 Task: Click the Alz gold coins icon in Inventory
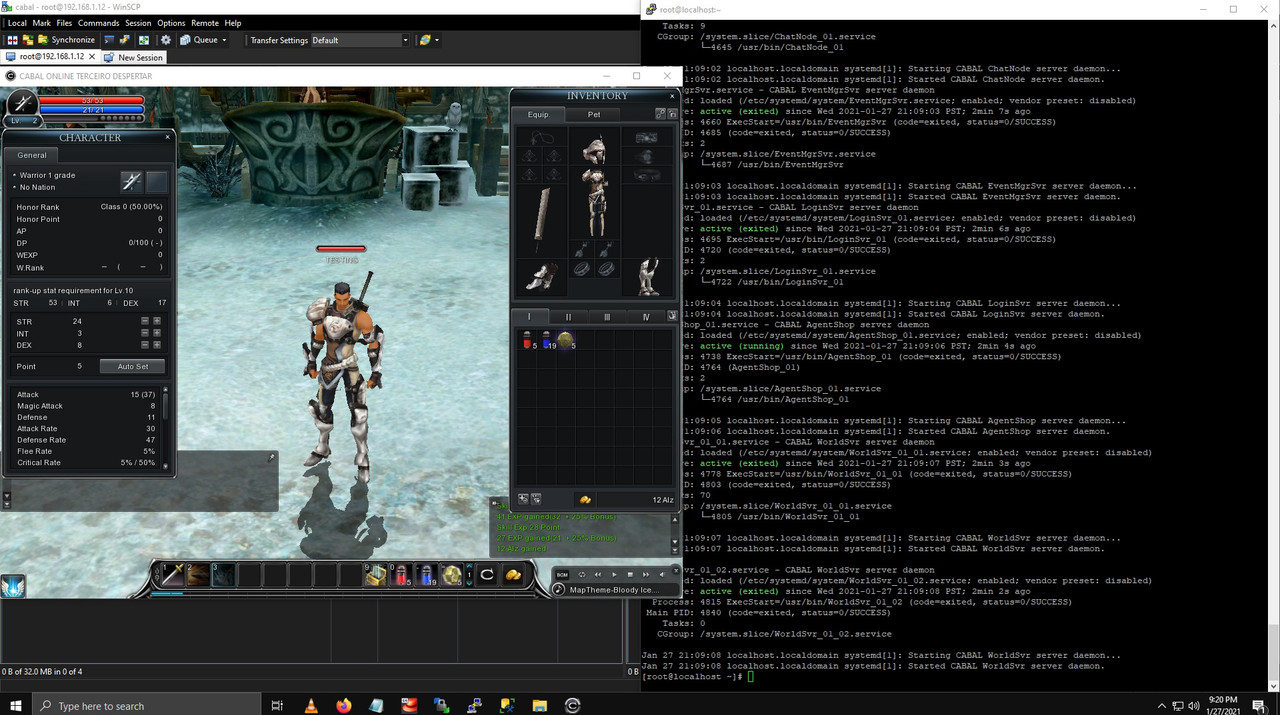pos(586,498)
